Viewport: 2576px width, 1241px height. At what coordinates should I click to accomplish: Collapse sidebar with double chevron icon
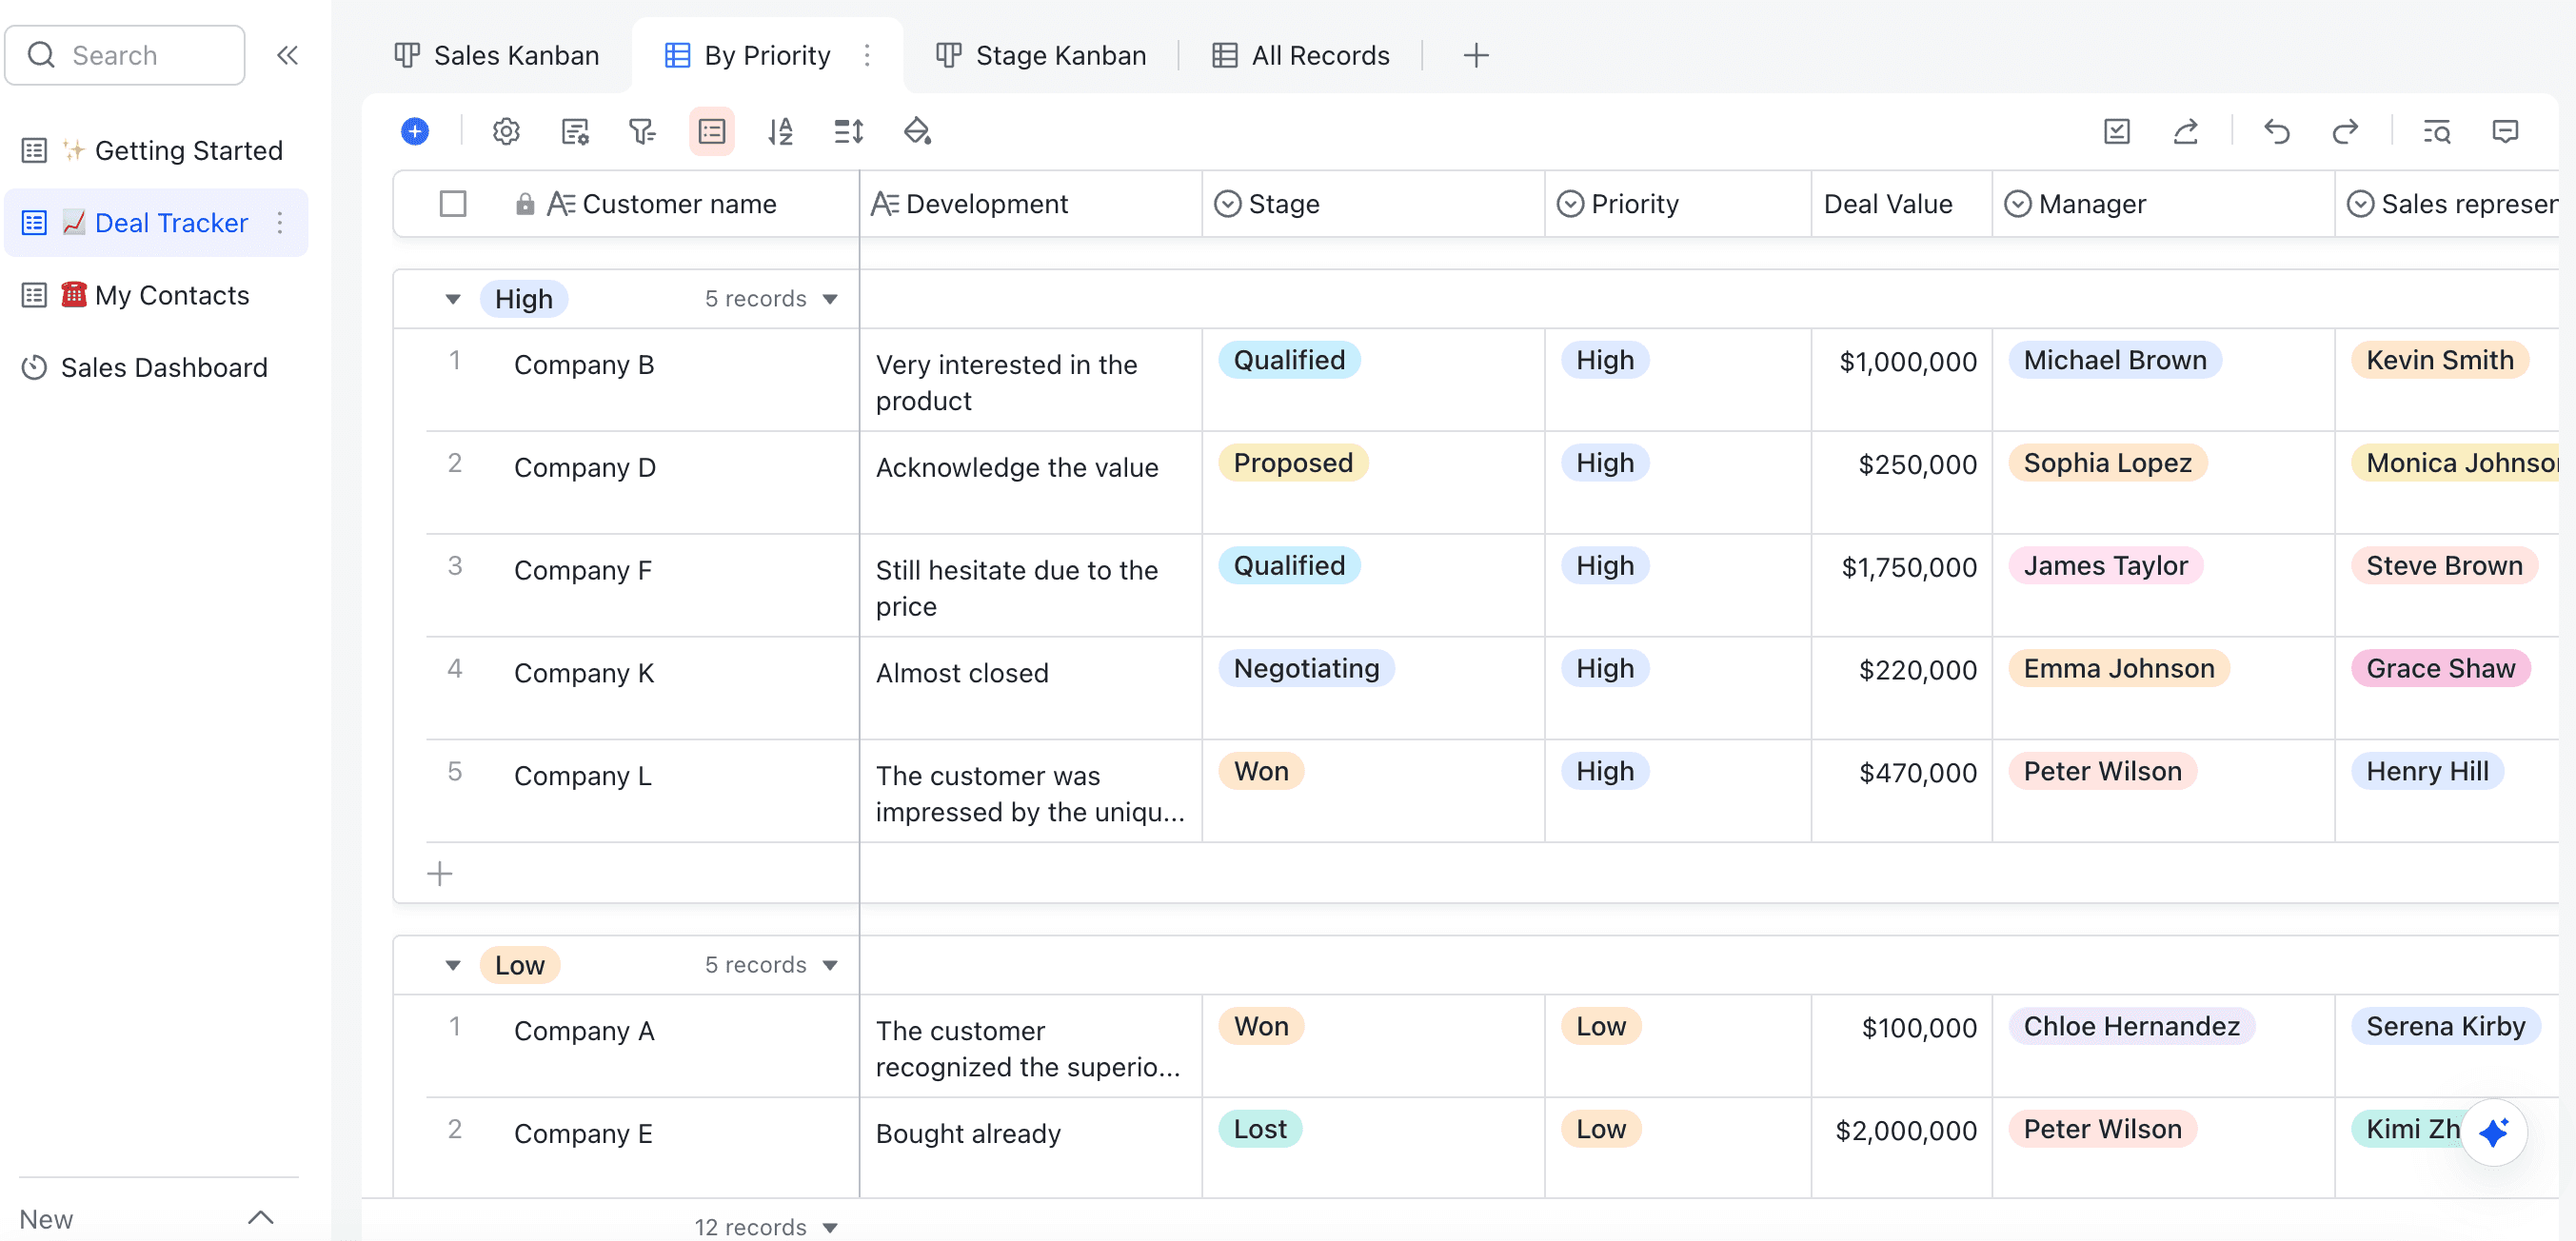click(288, 55)
